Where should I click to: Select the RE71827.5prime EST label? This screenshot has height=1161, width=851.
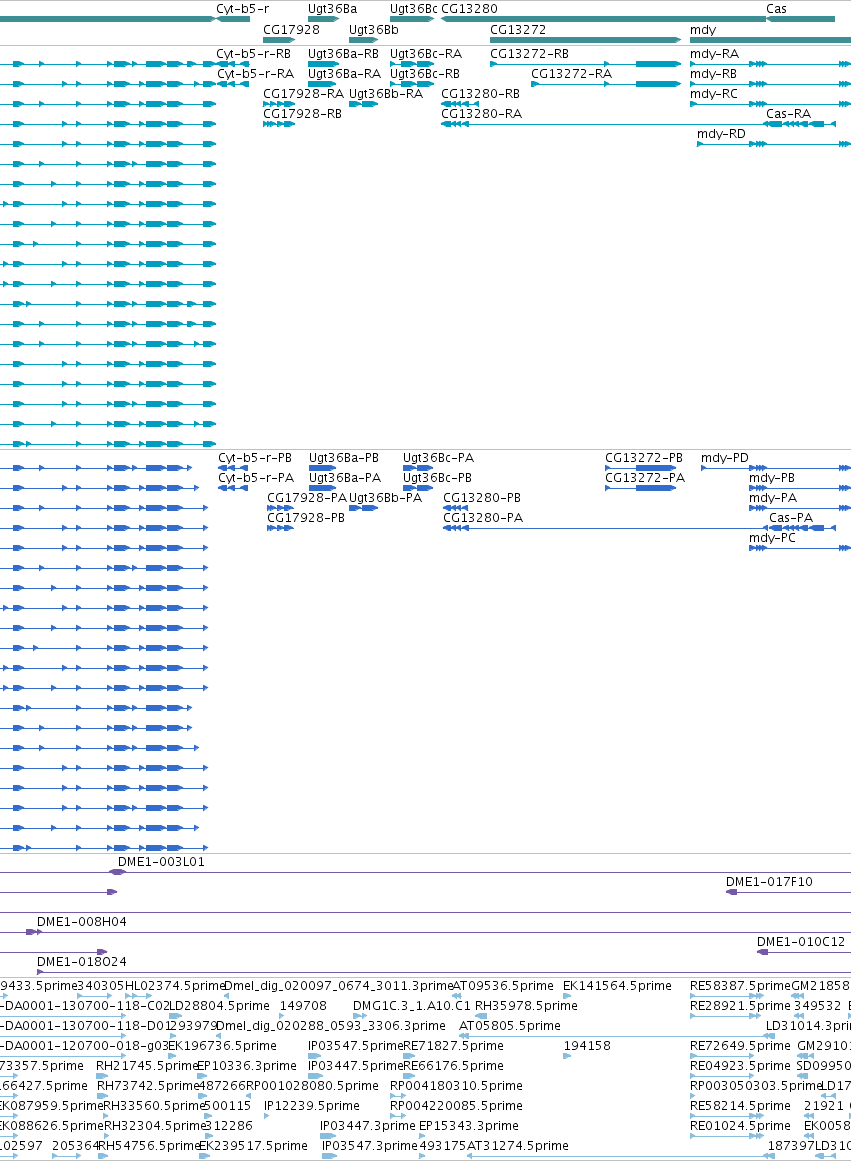[x=453, y=1046]
